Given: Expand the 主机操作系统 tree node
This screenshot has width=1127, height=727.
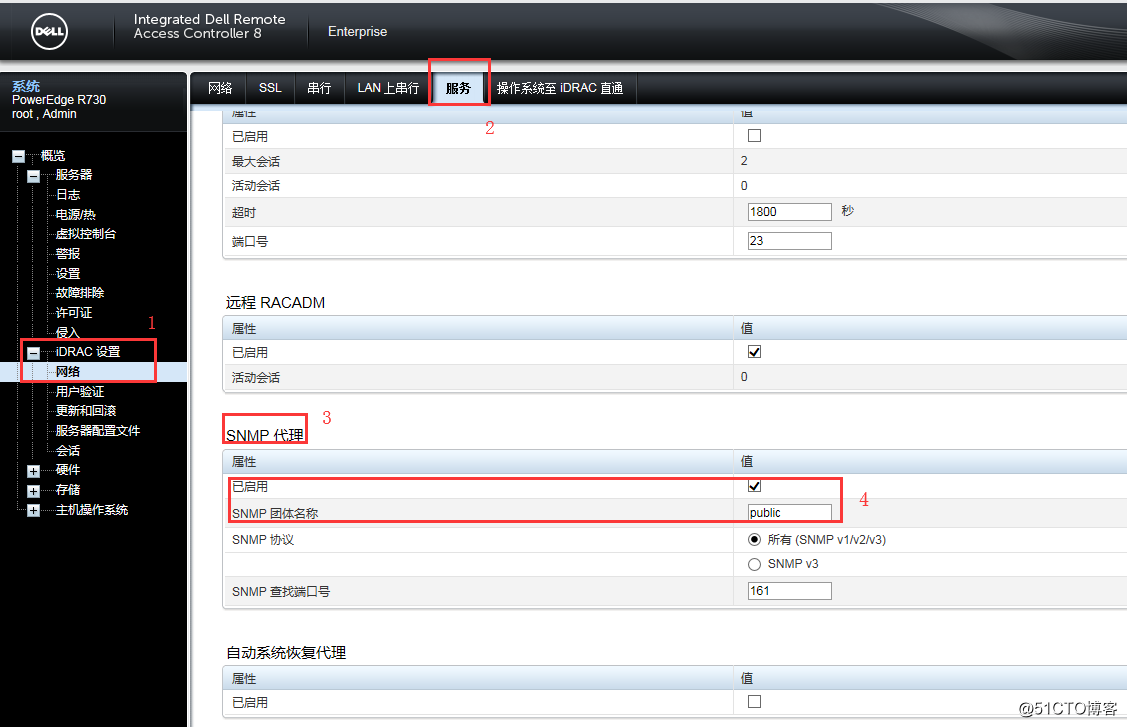Looking at the screenshot, I should (x=33, y=511).
